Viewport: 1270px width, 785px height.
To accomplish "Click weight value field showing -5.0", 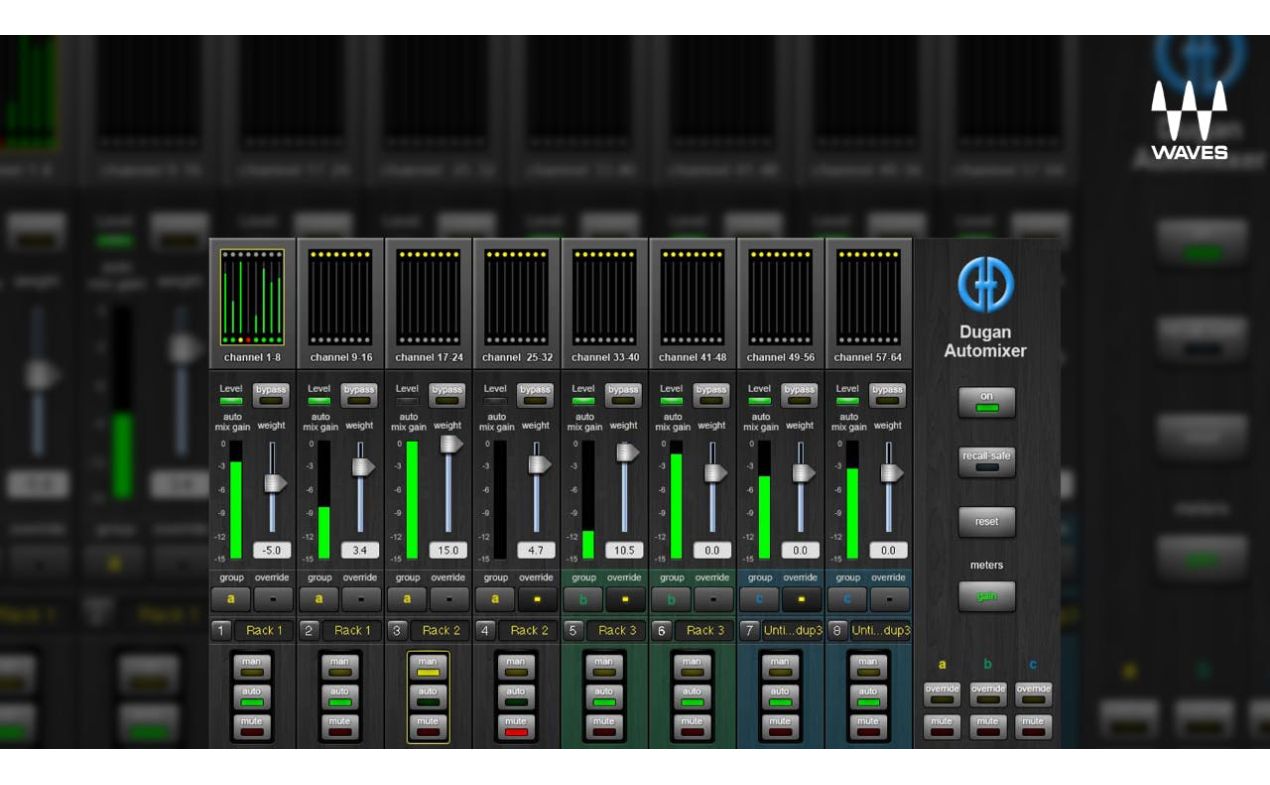I will [271, 550].
